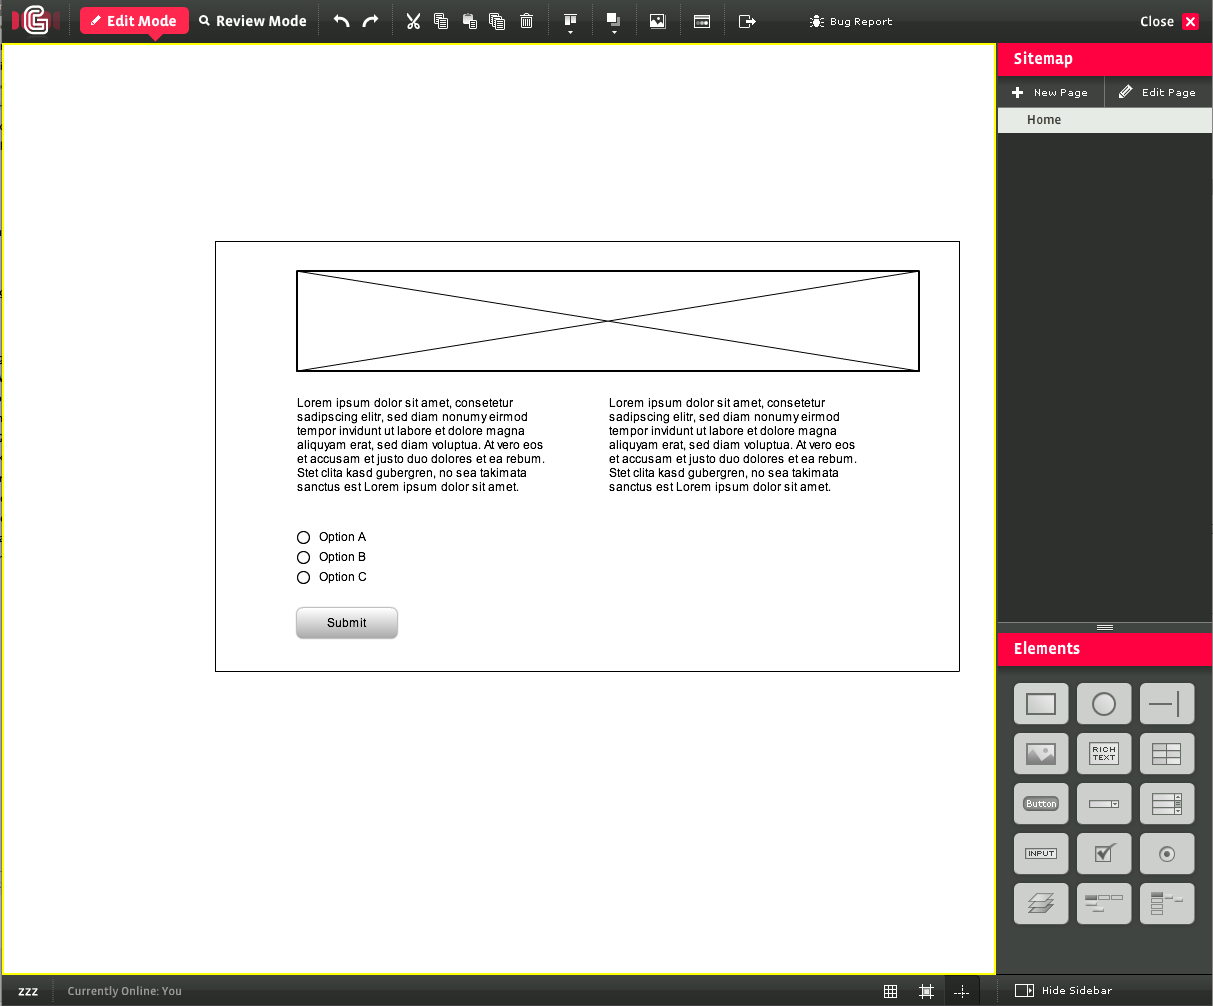Toggle the grid display in the status bar
Viewport: 1213px width, 1006px height.
pos(890,991)
